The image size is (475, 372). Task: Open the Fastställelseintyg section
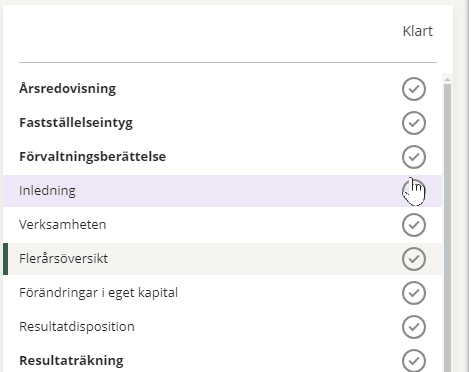(76, 123)
